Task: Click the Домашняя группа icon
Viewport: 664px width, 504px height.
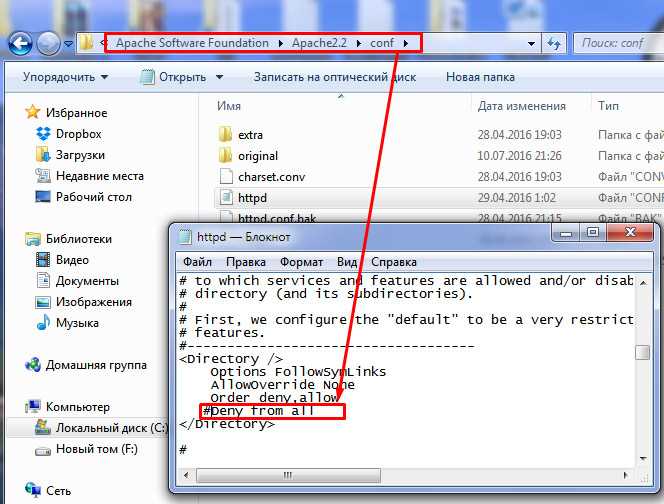Action: tap(33, 365)
